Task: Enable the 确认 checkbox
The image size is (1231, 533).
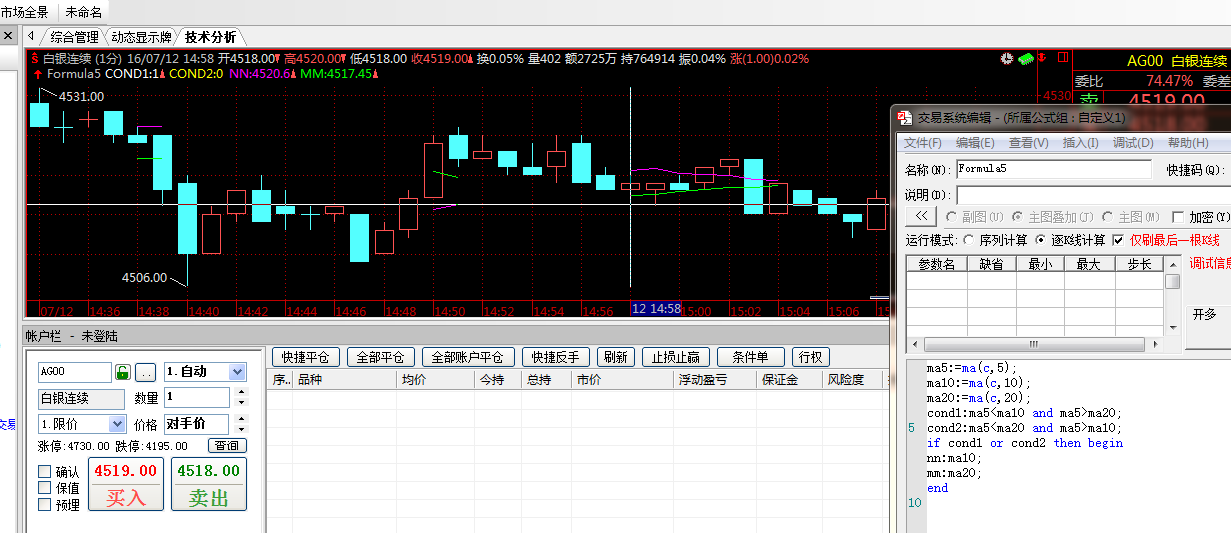Action: (45, 472)
